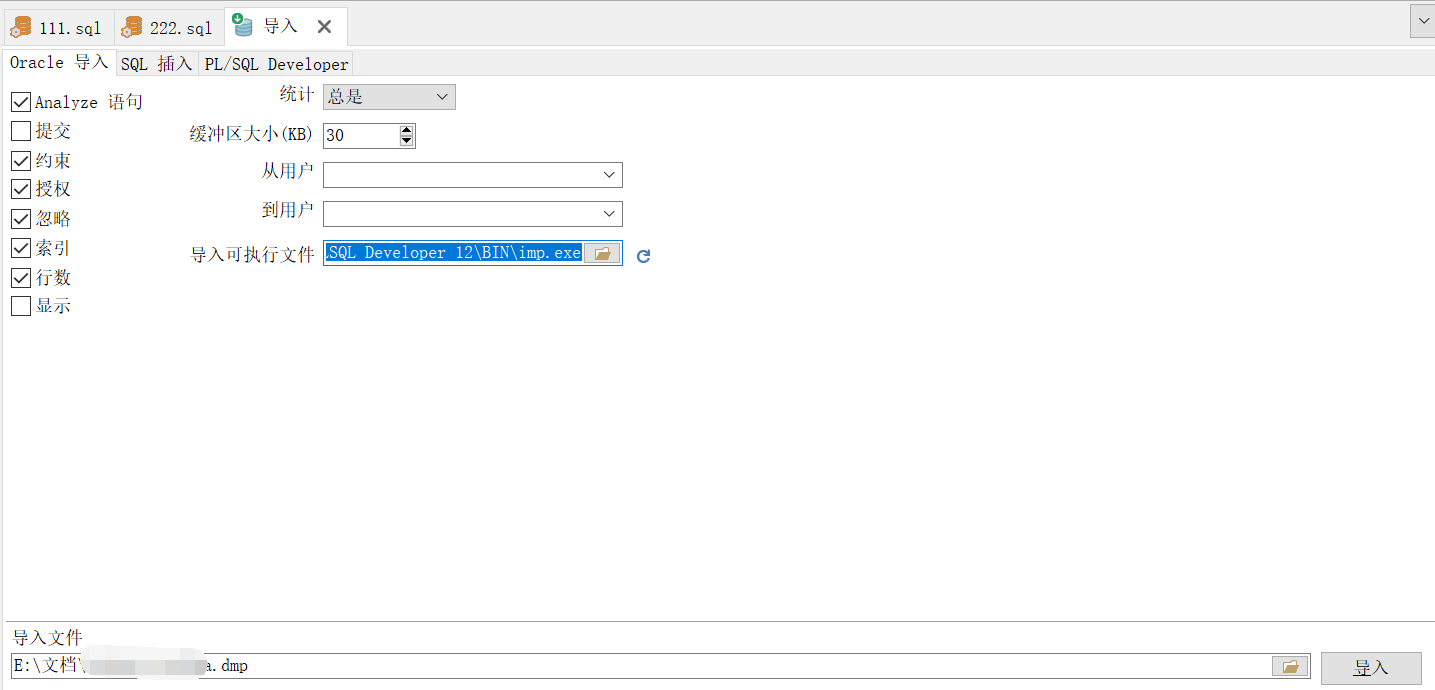Select the SQL 插入 tab
This screenshot has height=690, width=1435.
point(157,64)
